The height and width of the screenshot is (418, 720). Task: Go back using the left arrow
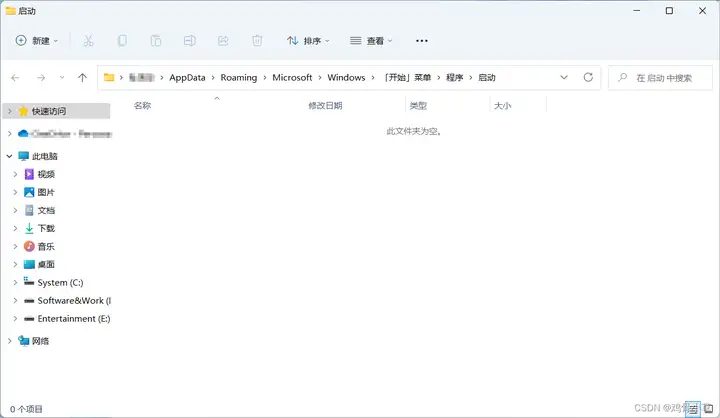(x=15, y=78)
